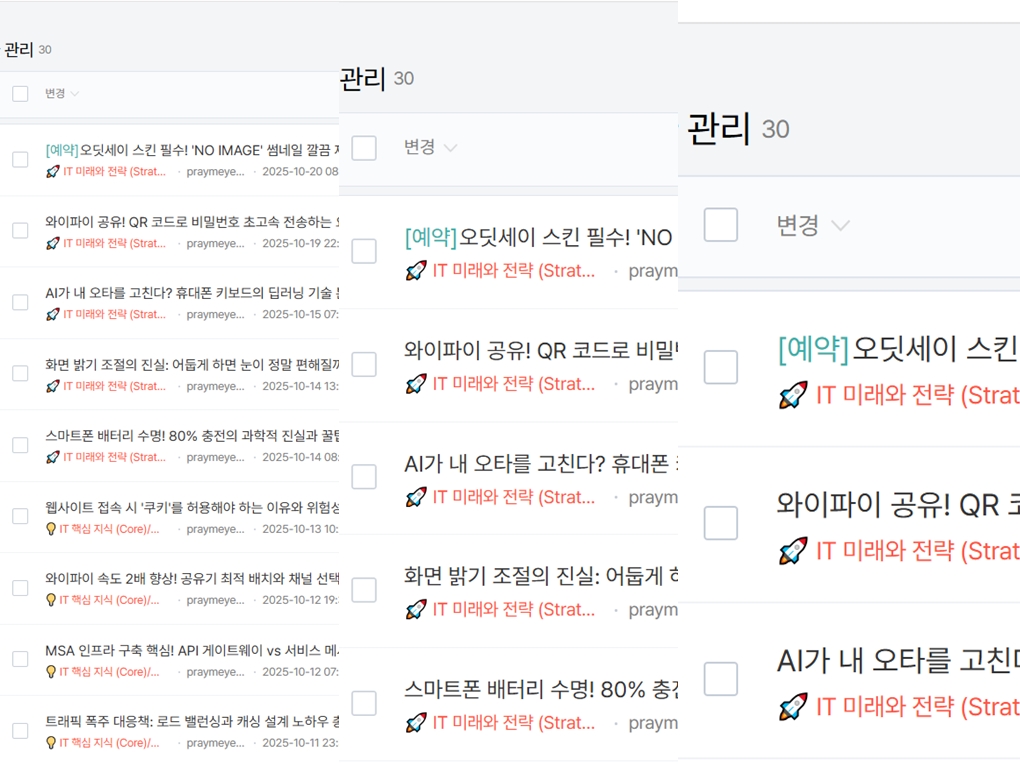Open the post 트래픽 폭주 대응책: 로드 밸런싱
The width and height of the screenshot is (1020, 764).
[x=193, y=721]
